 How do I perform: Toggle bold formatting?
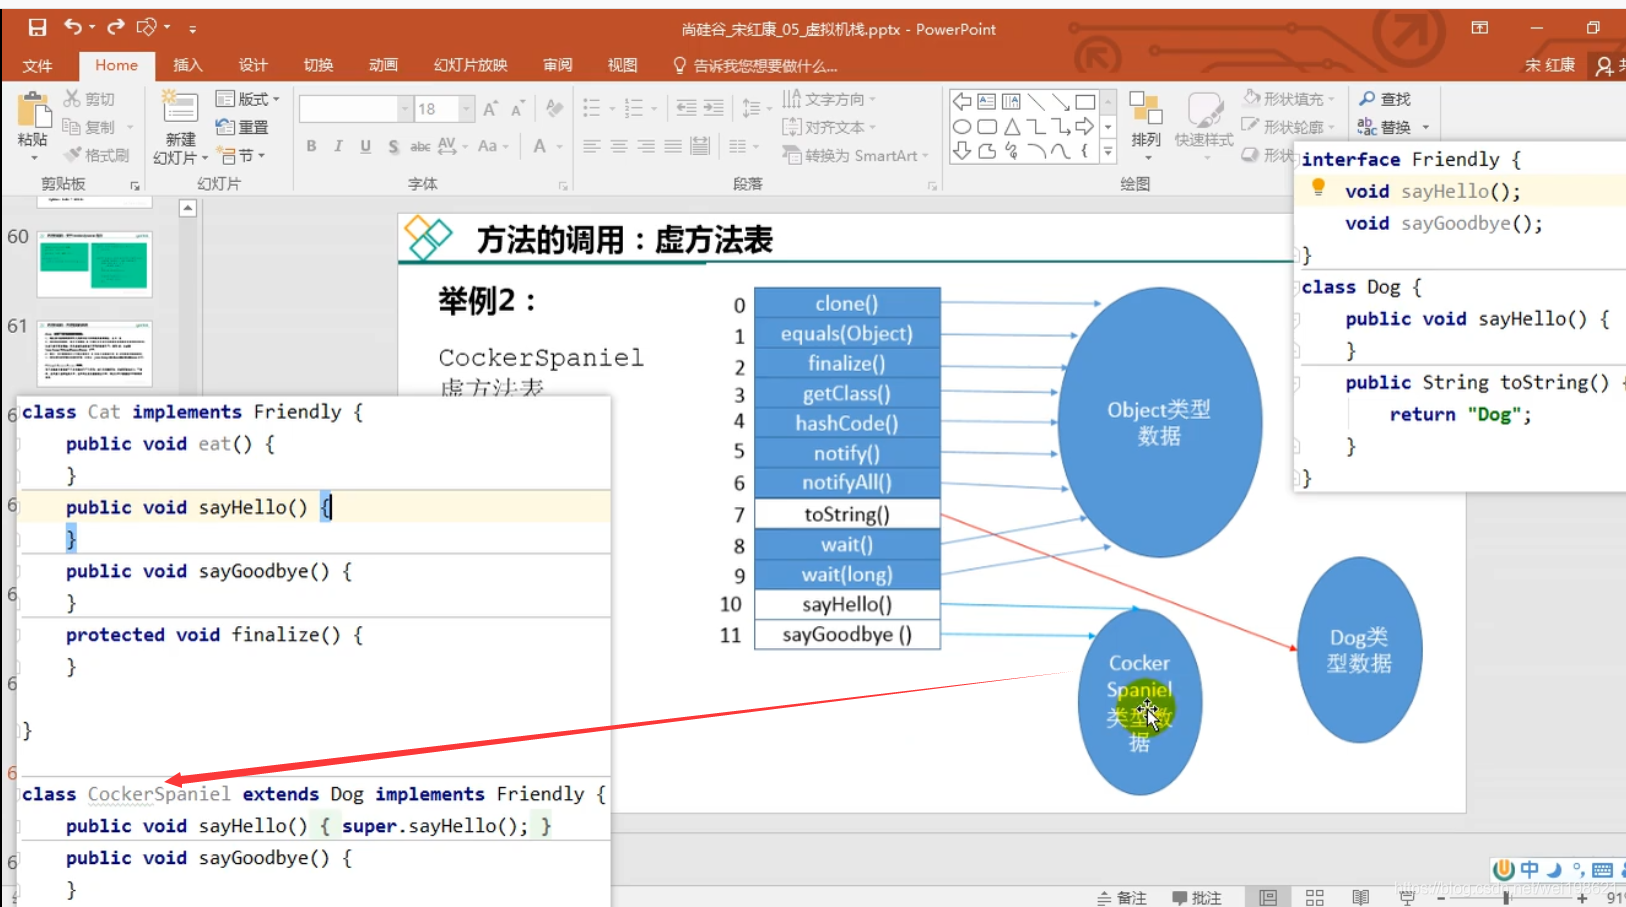311,146
